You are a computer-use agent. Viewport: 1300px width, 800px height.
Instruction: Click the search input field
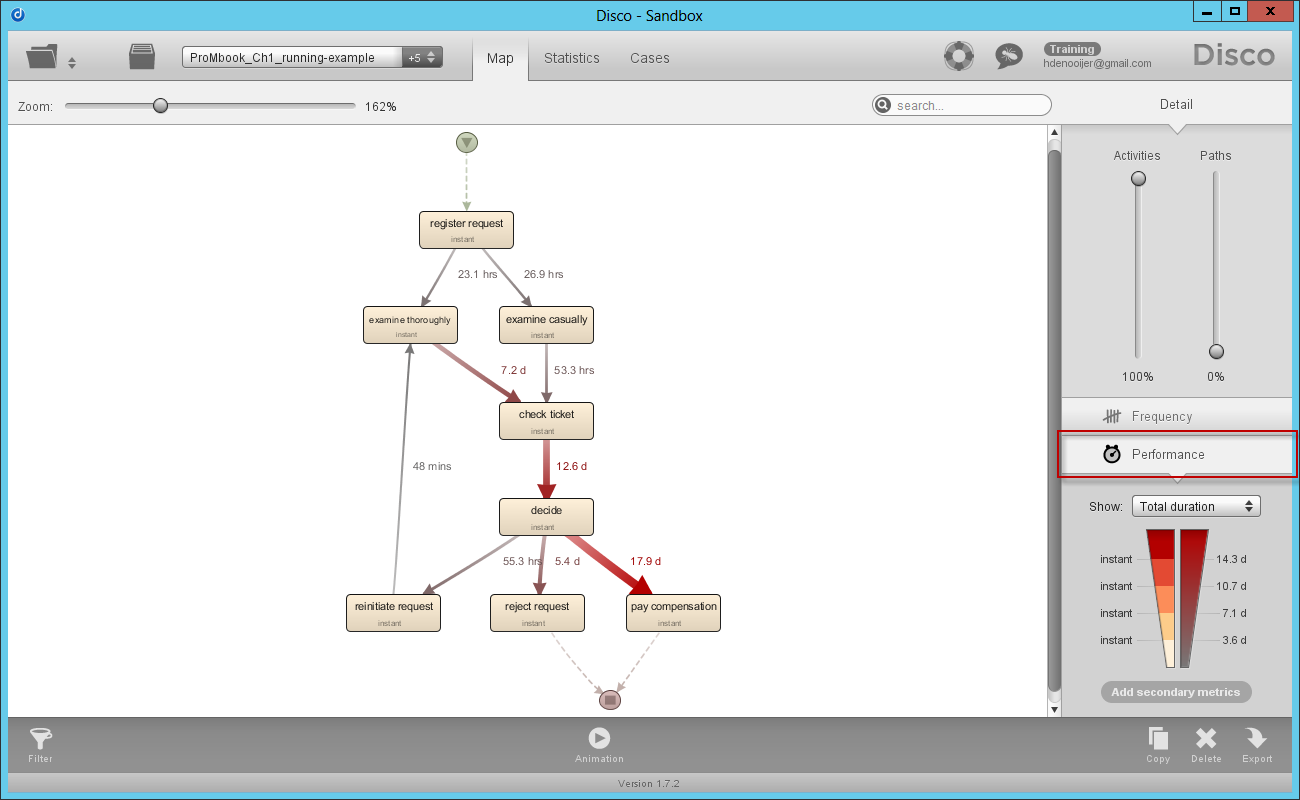point(962,105)
